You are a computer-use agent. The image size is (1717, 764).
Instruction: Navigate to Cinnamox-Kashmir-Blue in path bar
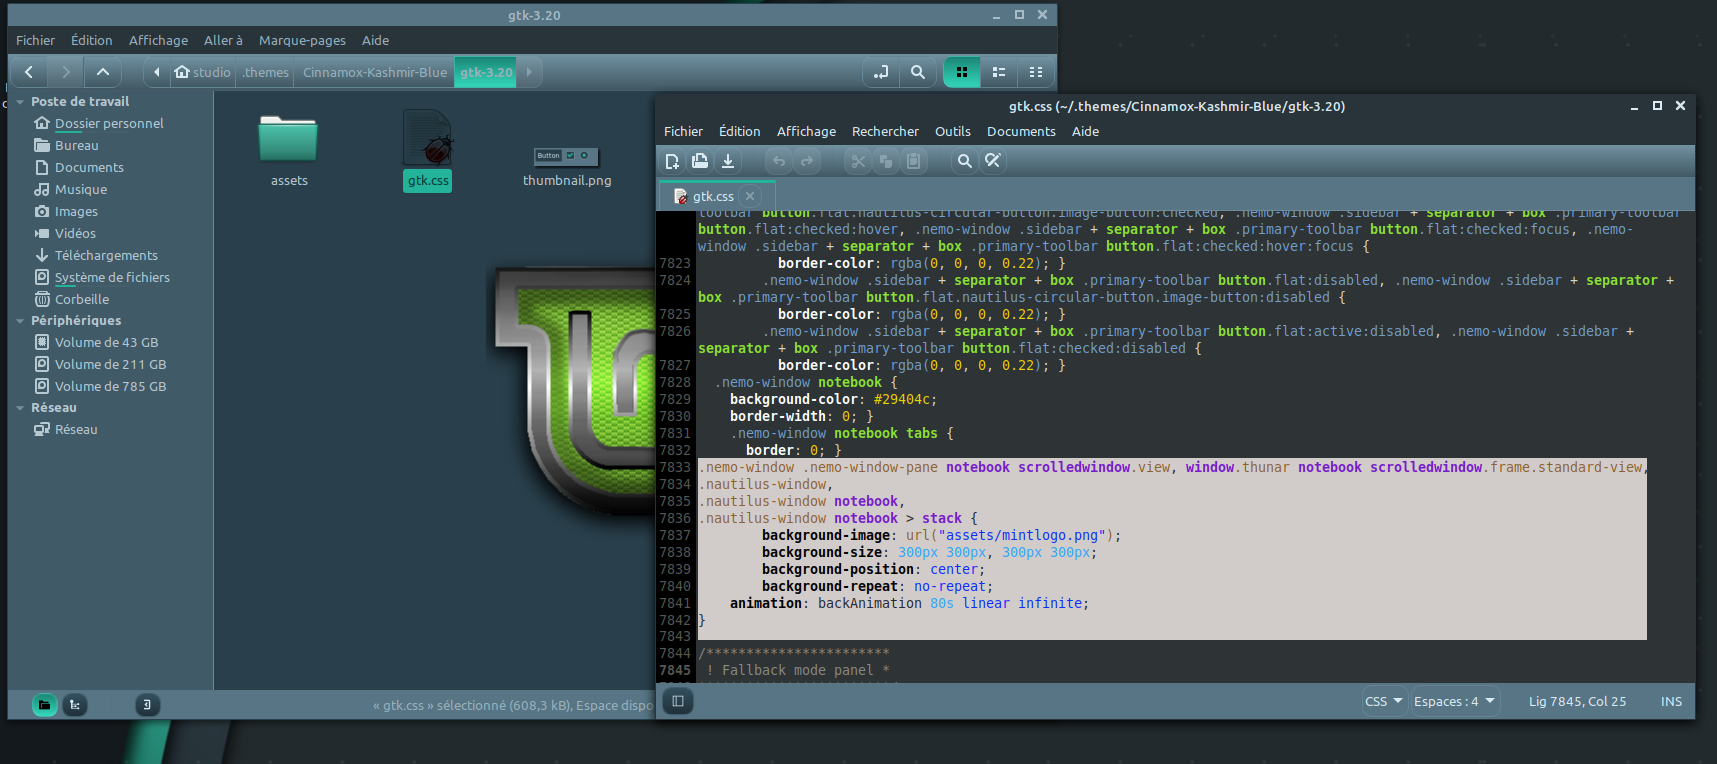point(375,72)
